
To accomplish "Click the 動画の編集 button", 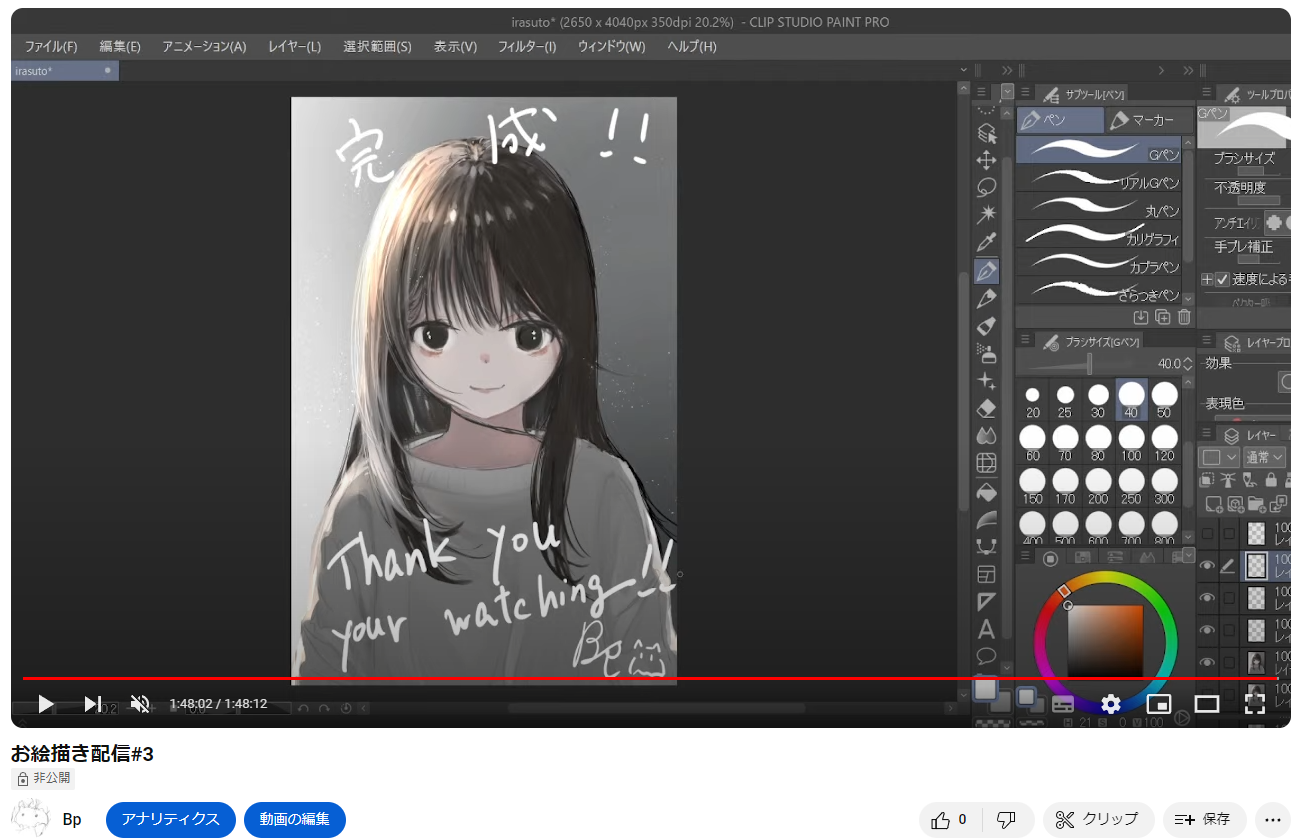I will [295, 819].
